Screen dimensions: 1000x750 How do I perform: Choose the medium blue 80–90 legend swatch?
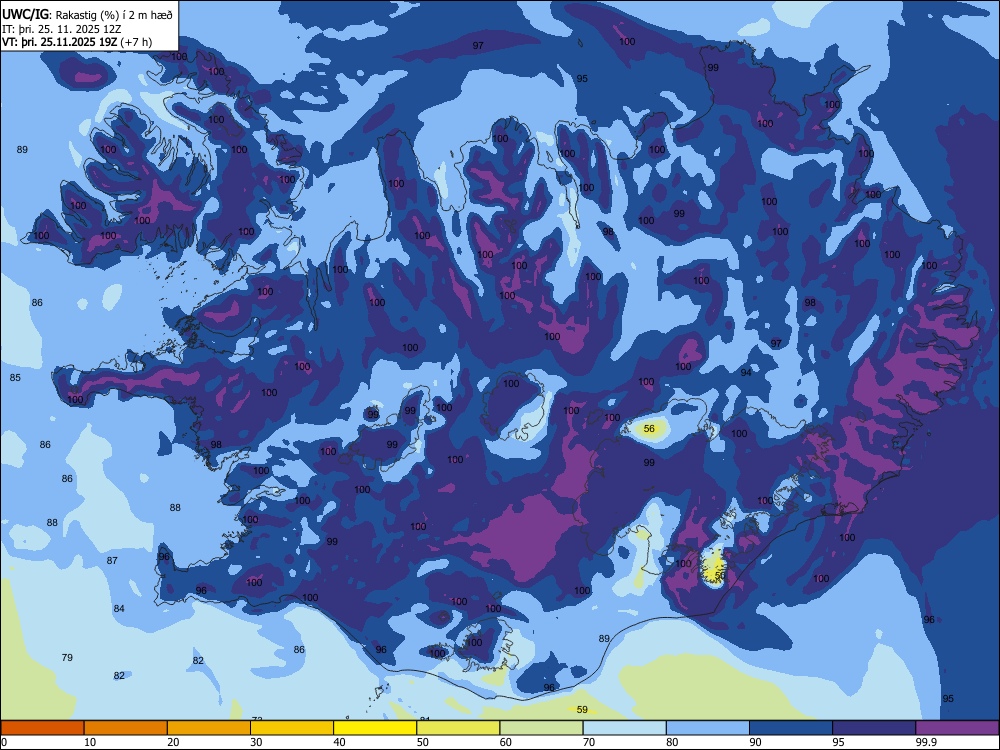[708, 728]
